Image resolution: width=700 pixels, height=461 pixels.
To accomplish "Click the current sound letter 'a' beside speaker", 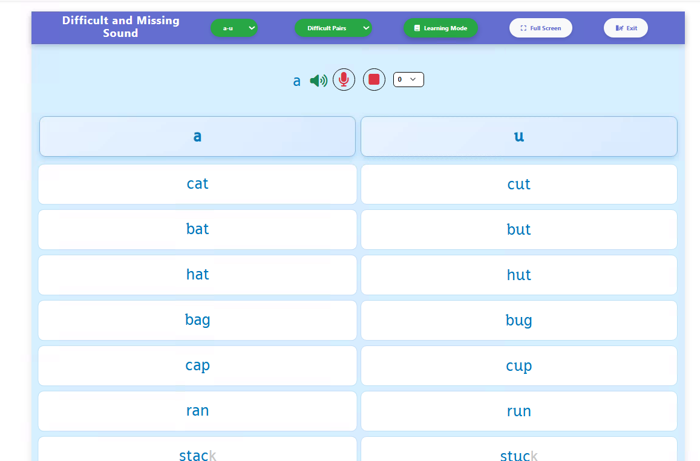I will point(296,81).
